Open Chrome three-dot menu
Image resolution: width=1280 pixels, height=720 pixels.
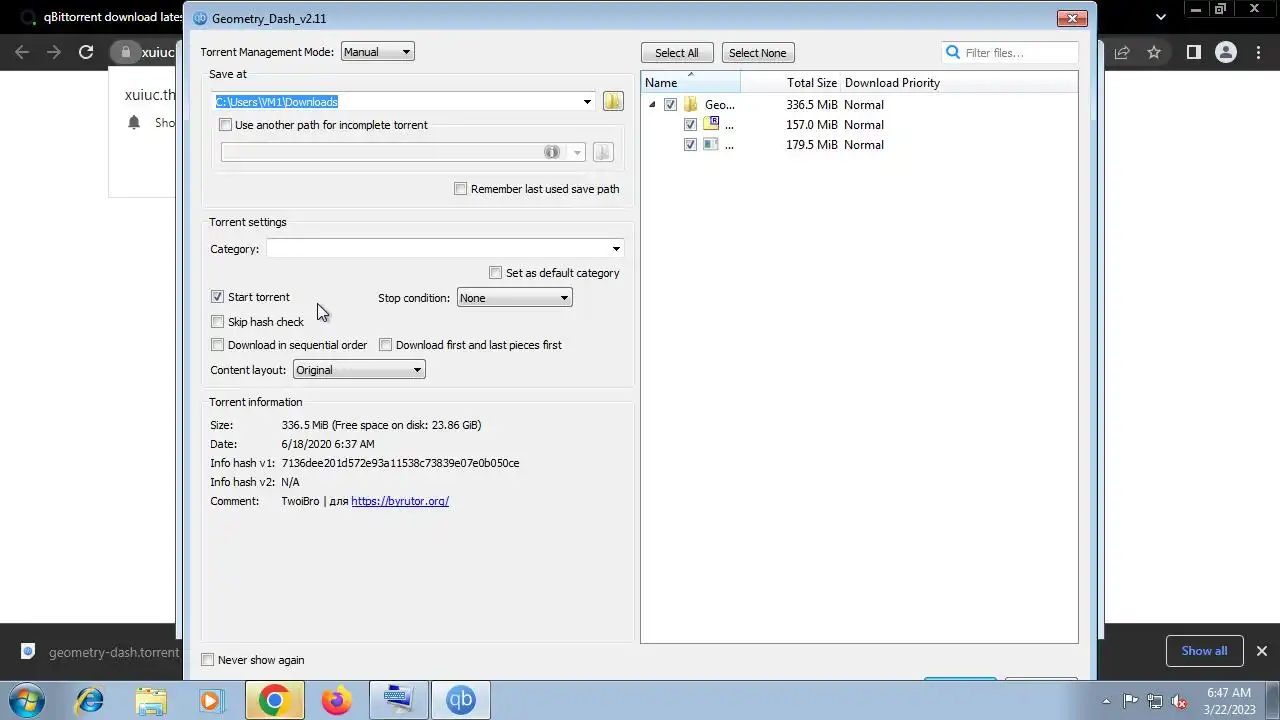[1258, 52]
